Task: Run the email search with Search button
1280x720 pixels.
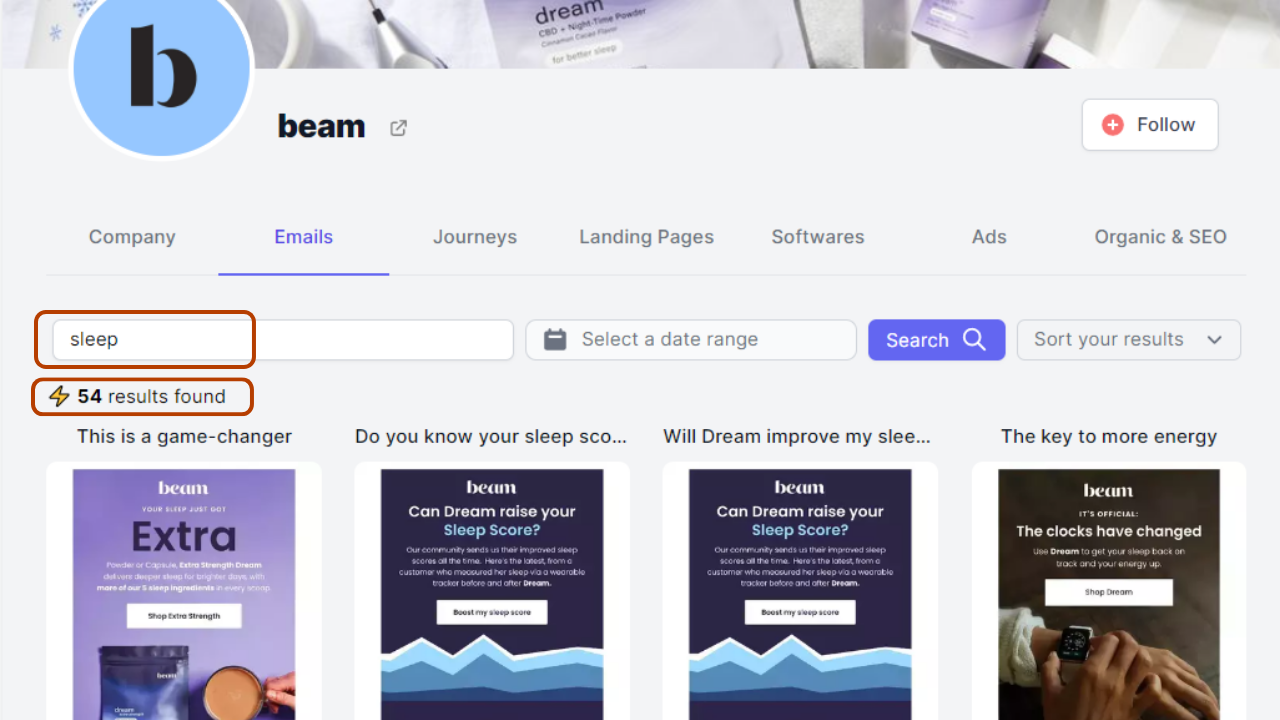Action: pos(936,340)
